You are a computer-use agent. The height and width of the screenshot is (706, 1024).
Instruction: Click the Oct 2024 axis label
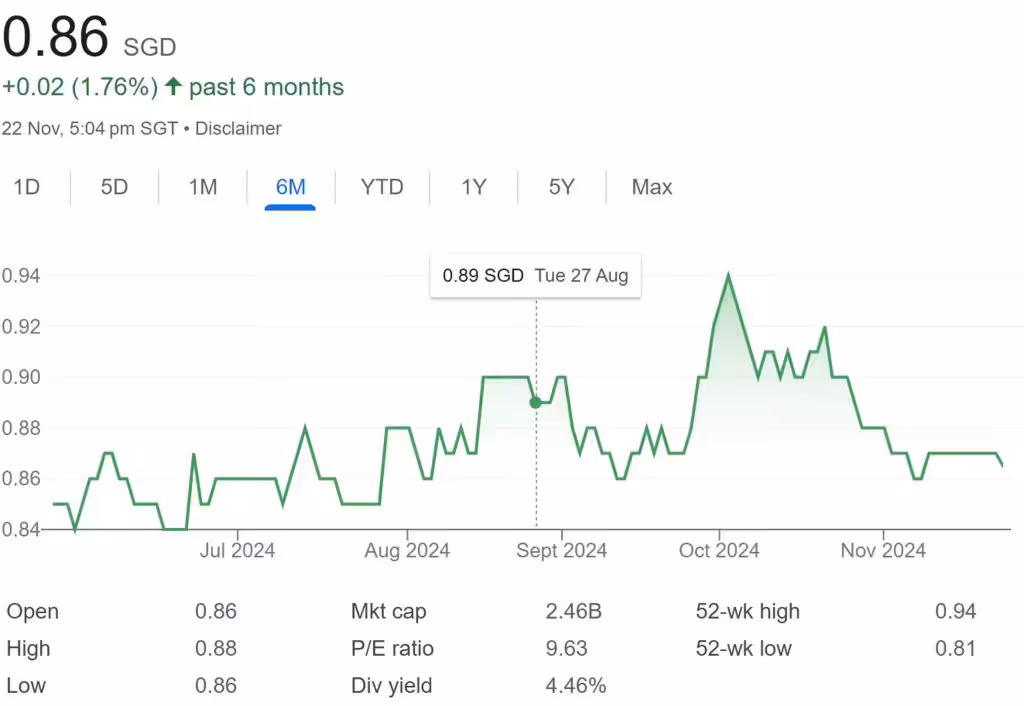[x=718, y=550]
